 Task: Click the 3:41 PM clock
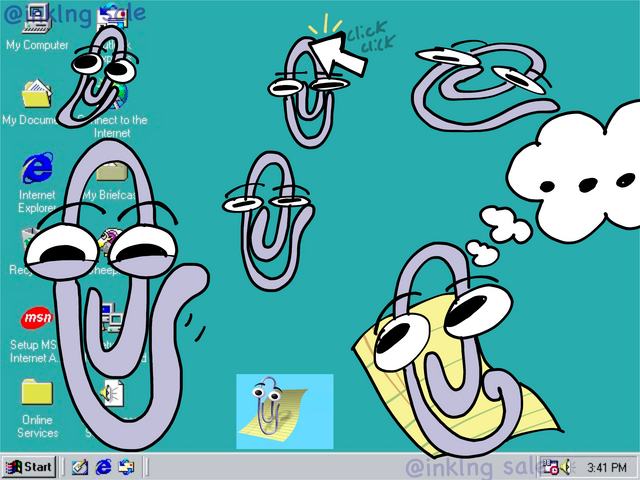607,467
